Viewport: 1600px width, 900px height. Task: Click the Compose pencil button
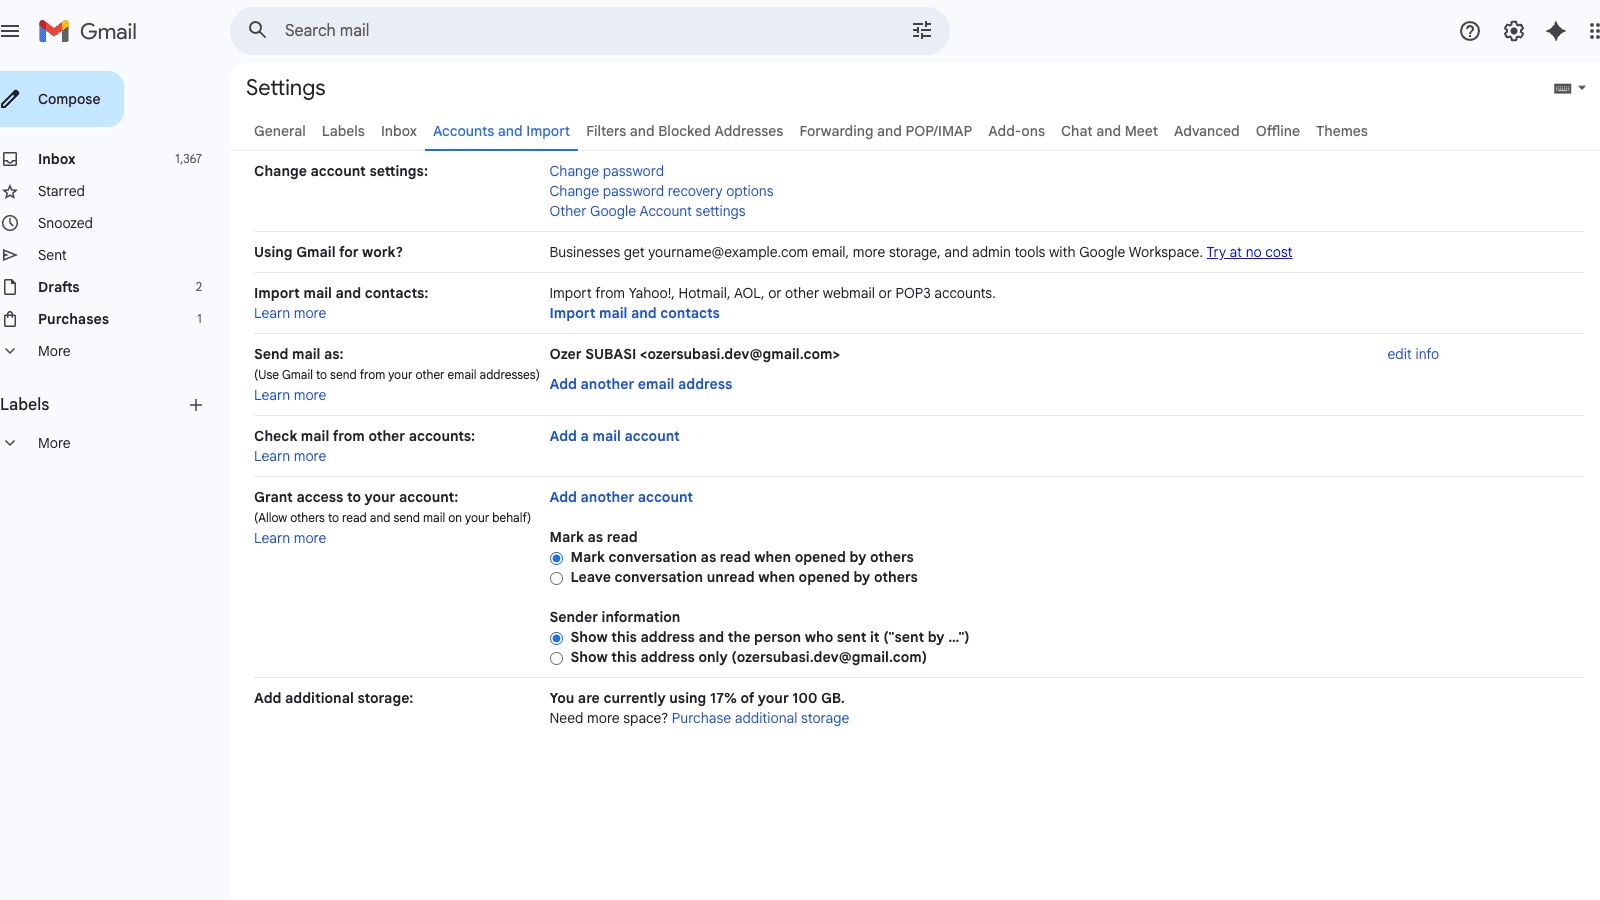pyautogui.click(x=60, y=99)
